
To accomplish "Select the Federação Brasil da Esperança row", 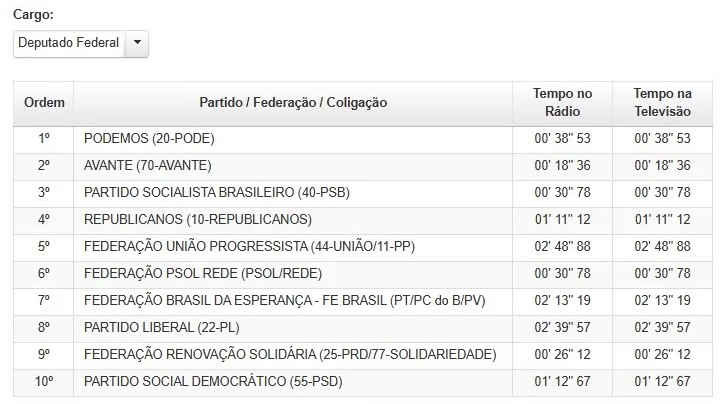I will [x=363, y=301].
